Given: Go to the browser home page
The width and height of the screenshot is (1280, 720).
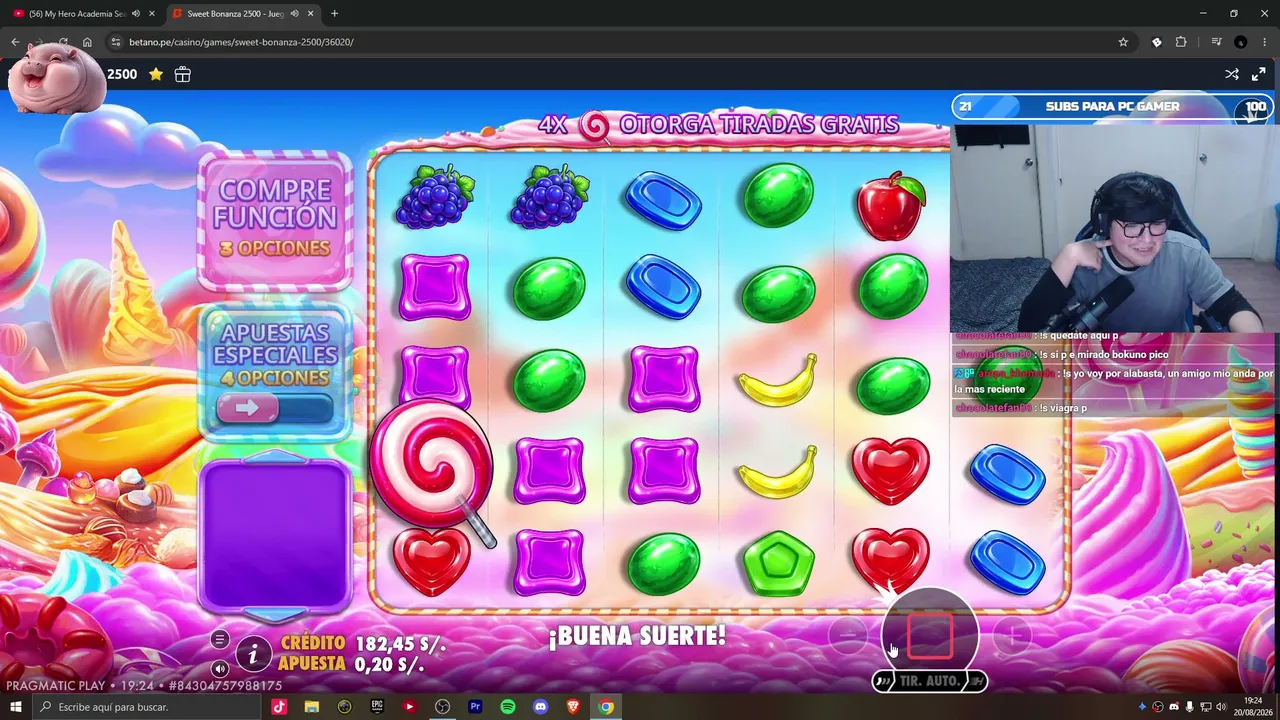Looking at the screenshot, I should (87, 42).
